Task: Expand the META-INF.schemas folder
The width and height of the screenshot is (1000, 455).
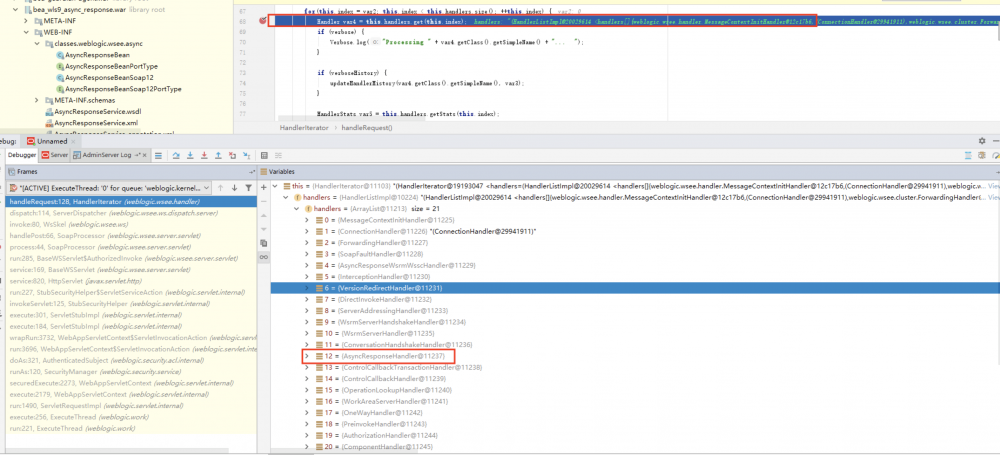Action: tap(38, 100)
